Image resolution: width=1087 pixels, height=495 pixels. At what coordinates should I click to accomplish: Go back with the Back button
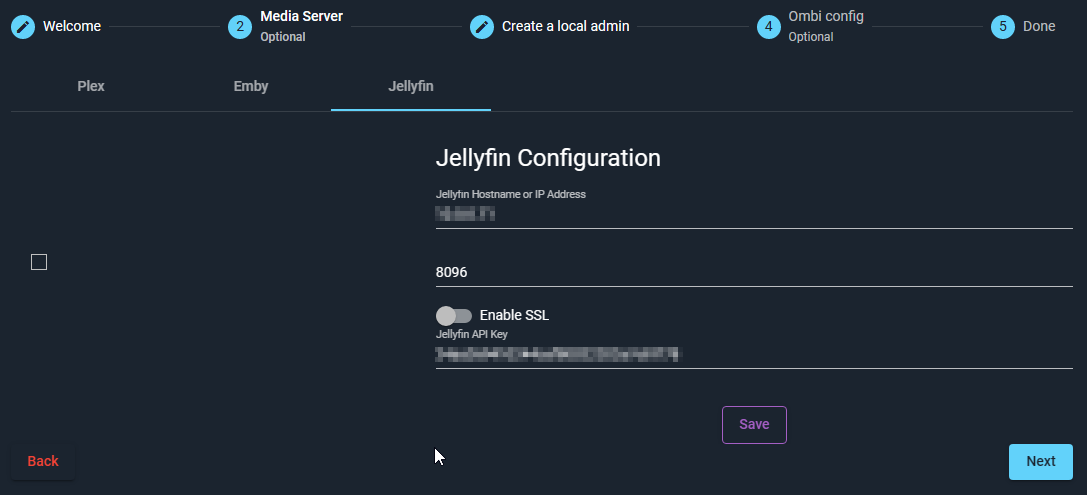tap(43, 461)
